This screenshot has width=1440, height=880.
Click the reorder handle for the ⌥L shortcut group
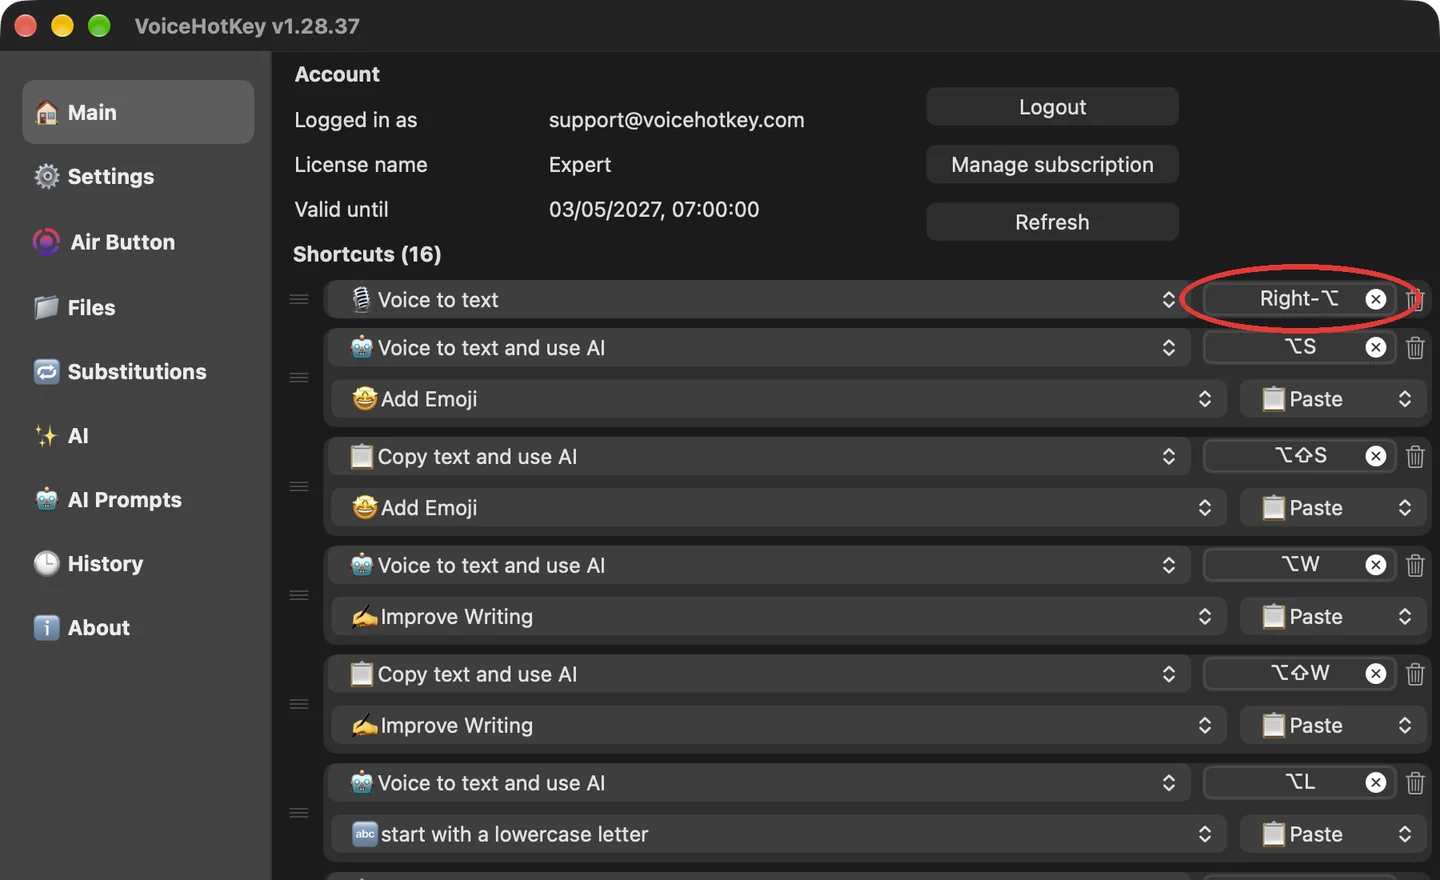pyautogui.click(x=299, y=813)
